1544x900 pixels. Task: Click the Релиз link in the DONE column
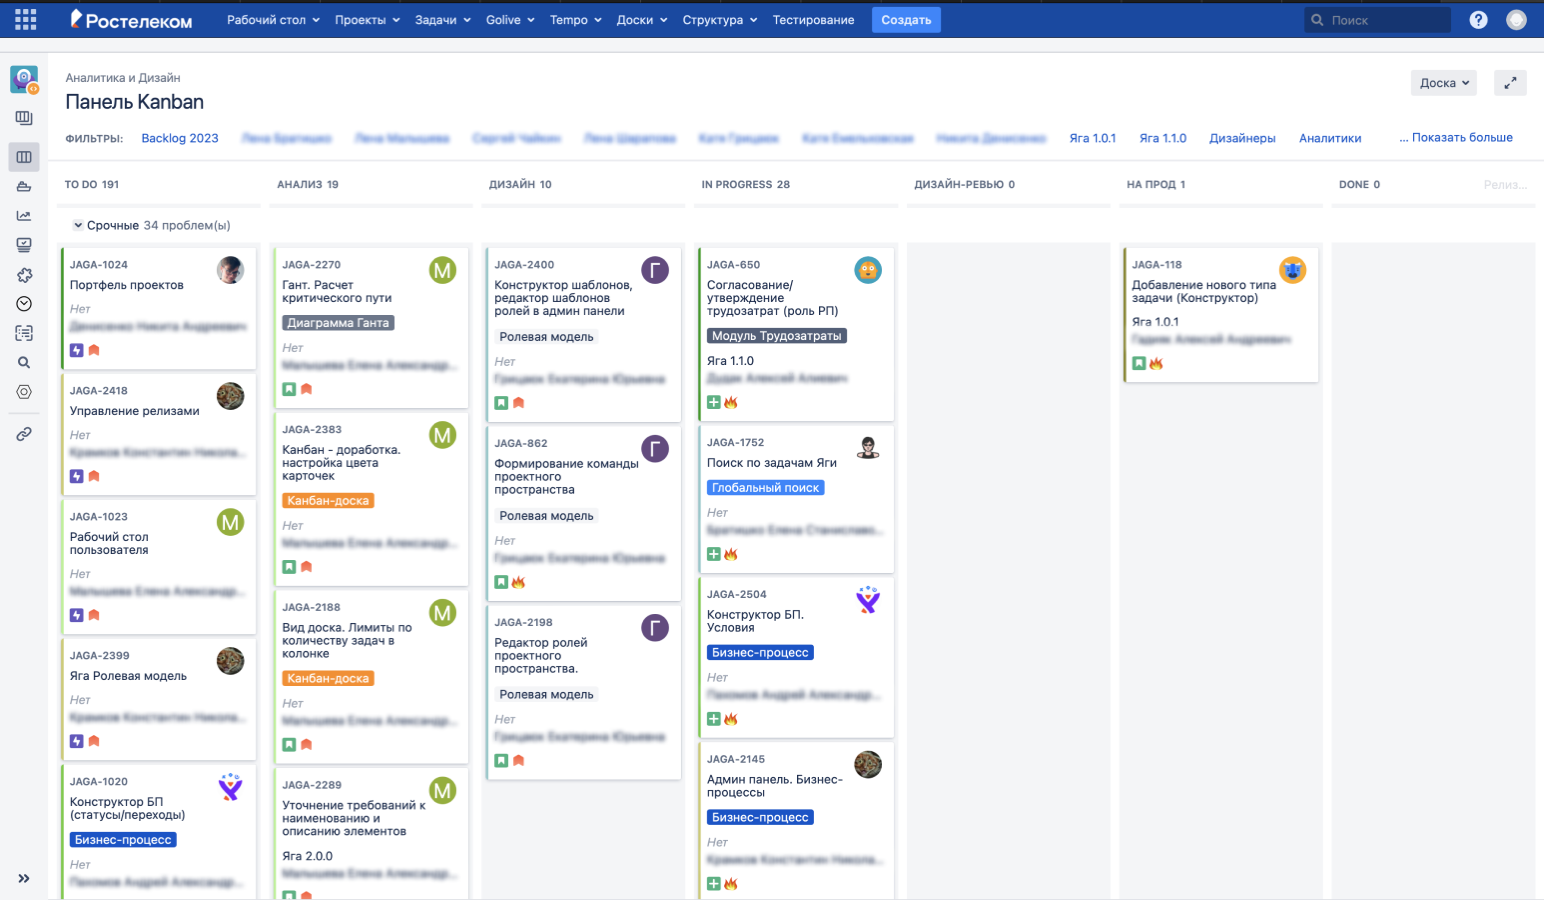1505,185
